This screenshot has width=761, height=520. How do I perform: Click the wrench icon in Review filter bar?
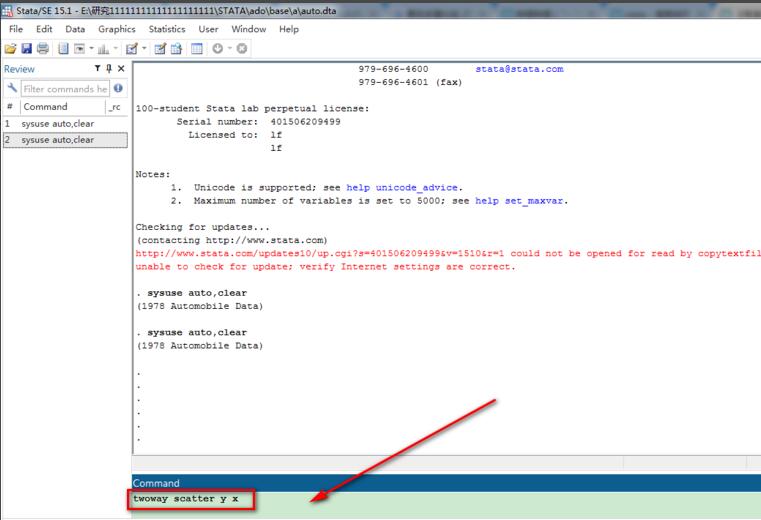pyautogui.click(x=12, y=88)
